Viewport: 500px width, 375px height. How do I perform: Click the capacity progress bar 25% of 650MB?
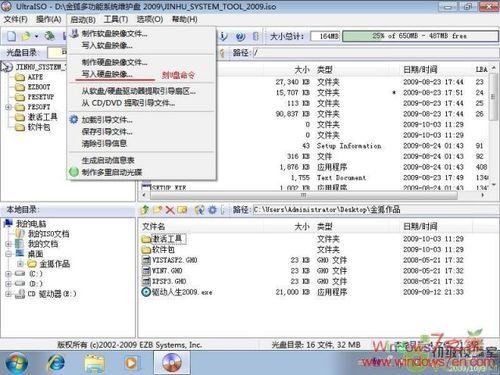(x=420, y=36)
